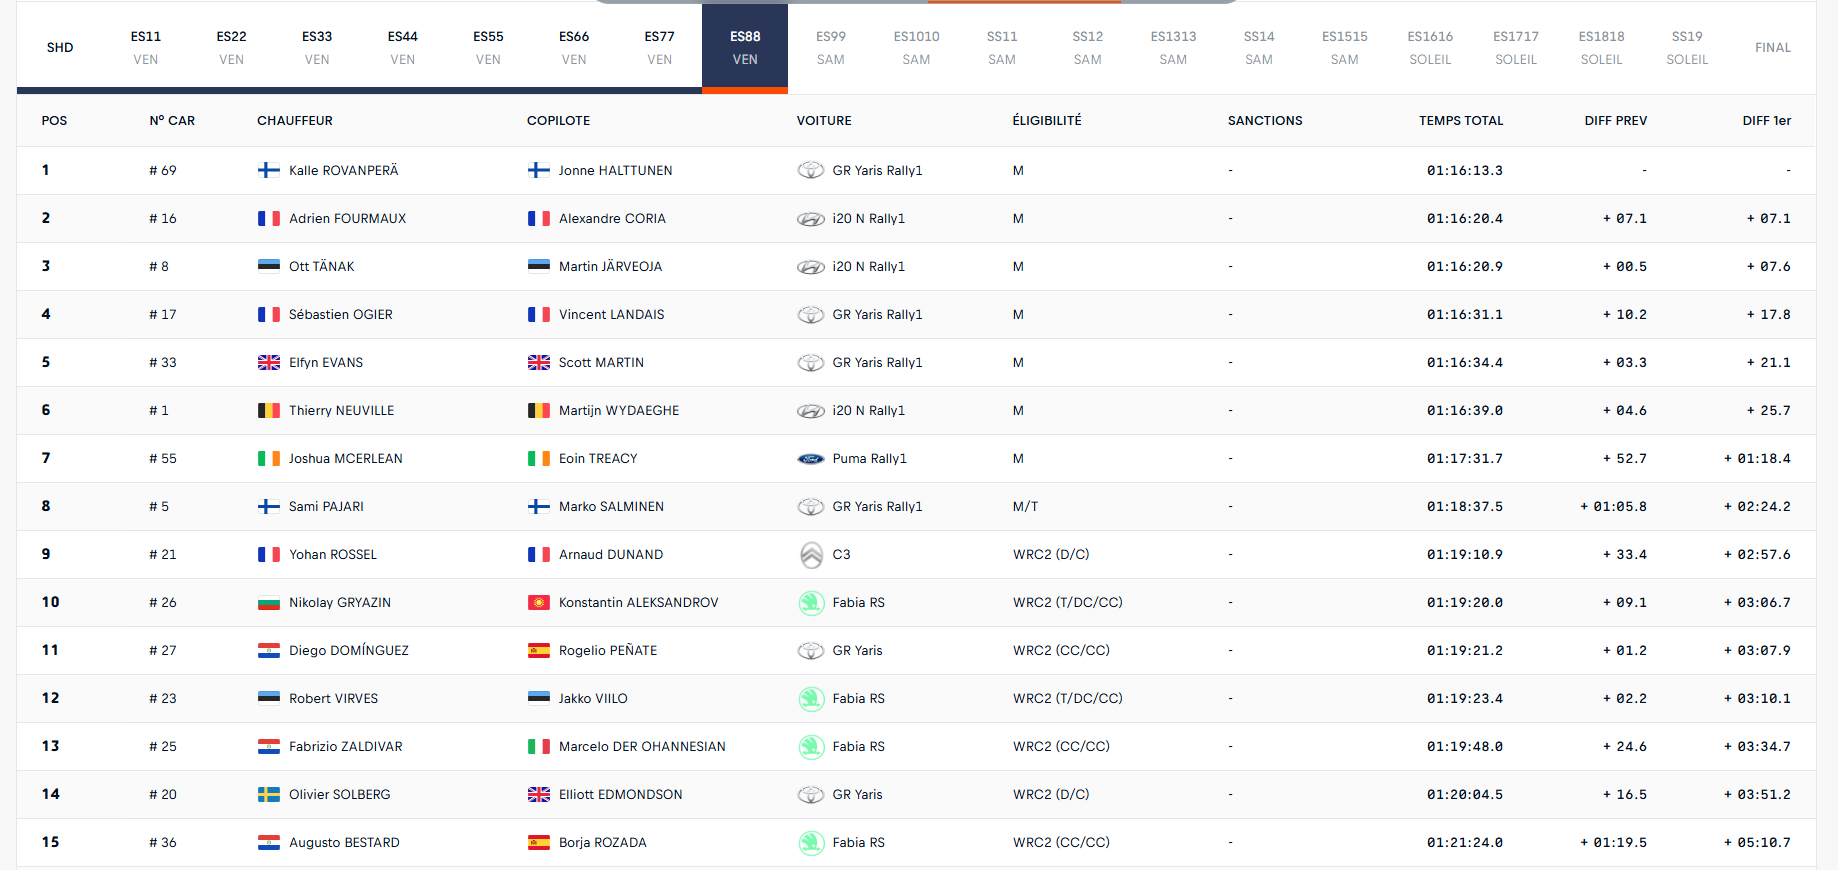1838x870 pixels.
Task: Click Bulgaria flag beside Nikolay GRYAZIN
Action: 269,602
